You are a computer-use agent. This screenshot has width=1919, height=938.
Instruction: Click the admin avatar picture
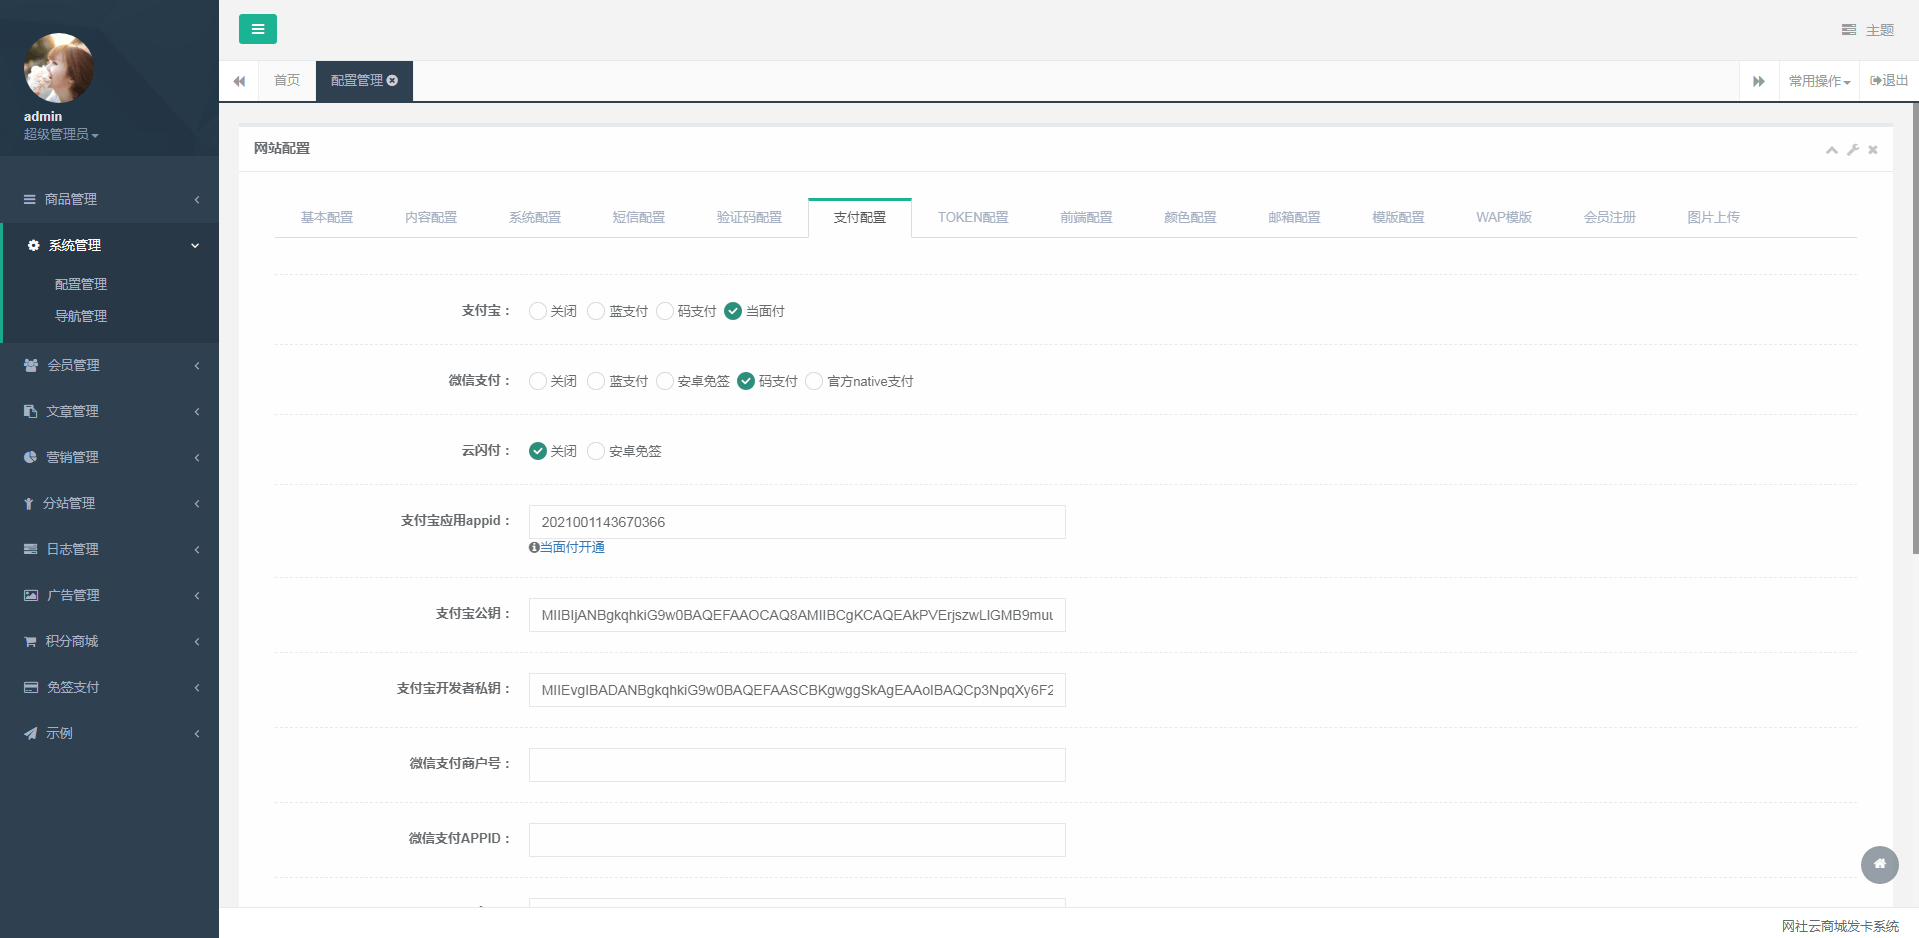coord(58,68)
